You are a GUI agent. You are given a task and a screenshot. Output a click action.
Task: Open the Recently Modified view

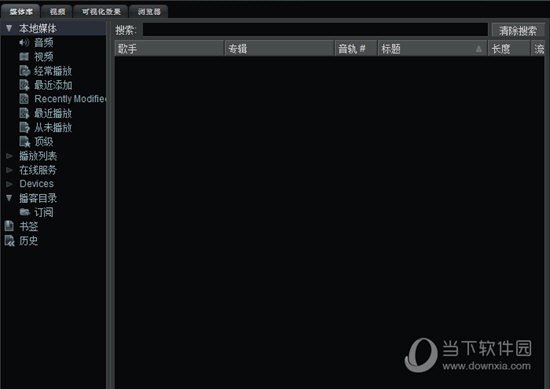coord(70,99)
